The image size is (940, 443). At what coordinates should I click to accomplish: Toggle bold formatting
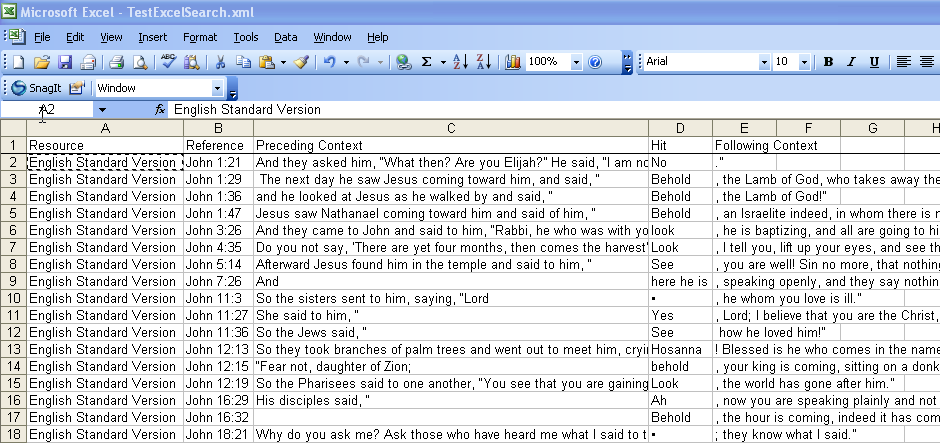pyautogui.click(x=828, y=62)
